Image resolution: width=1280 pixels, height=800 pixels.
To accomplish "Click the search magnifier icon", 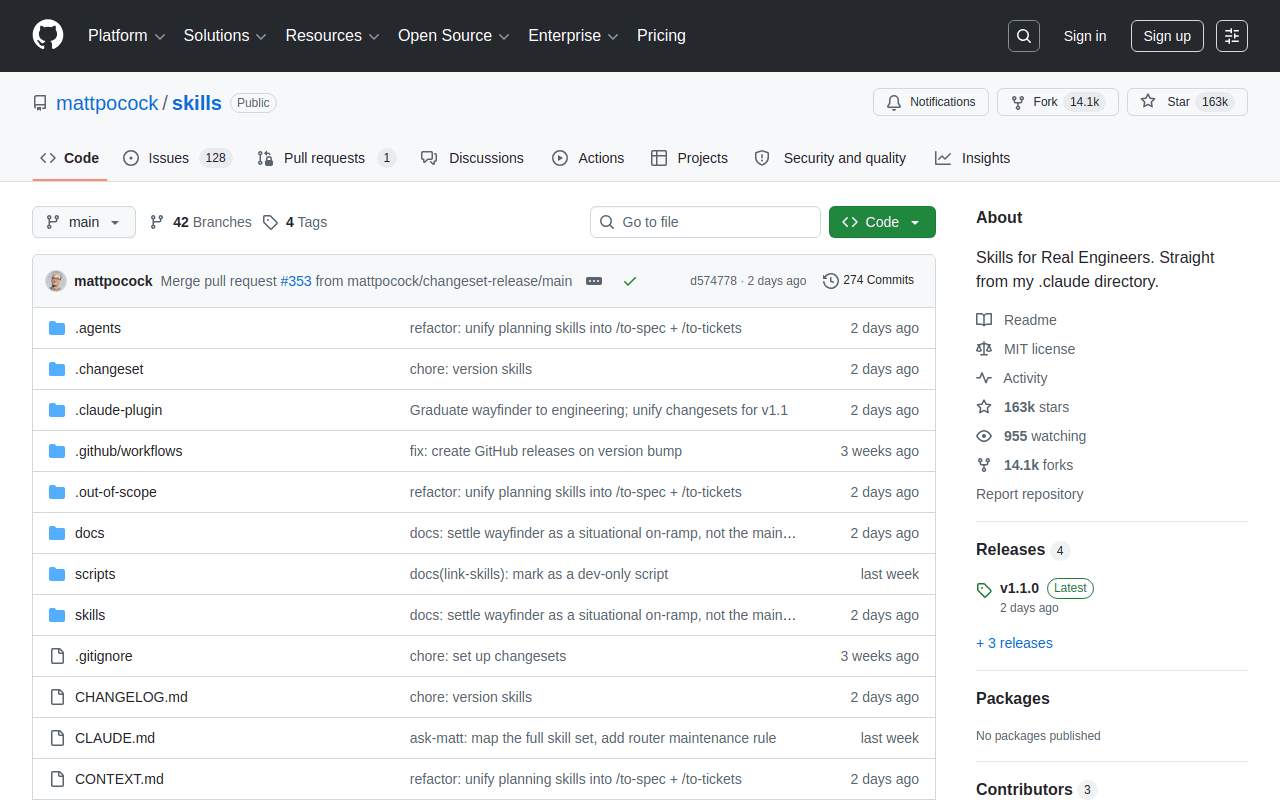I will coord(1024,36).
